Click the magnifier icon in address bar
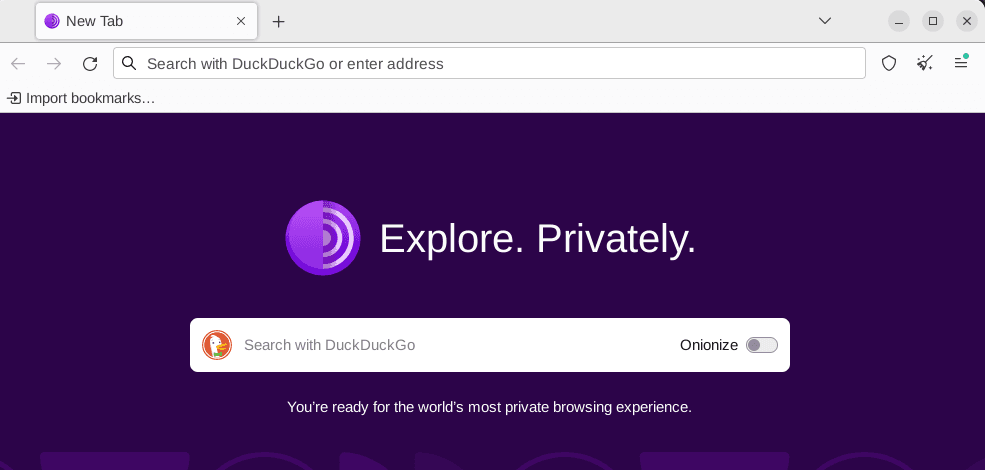985x470 pixels. click(129, 63)
